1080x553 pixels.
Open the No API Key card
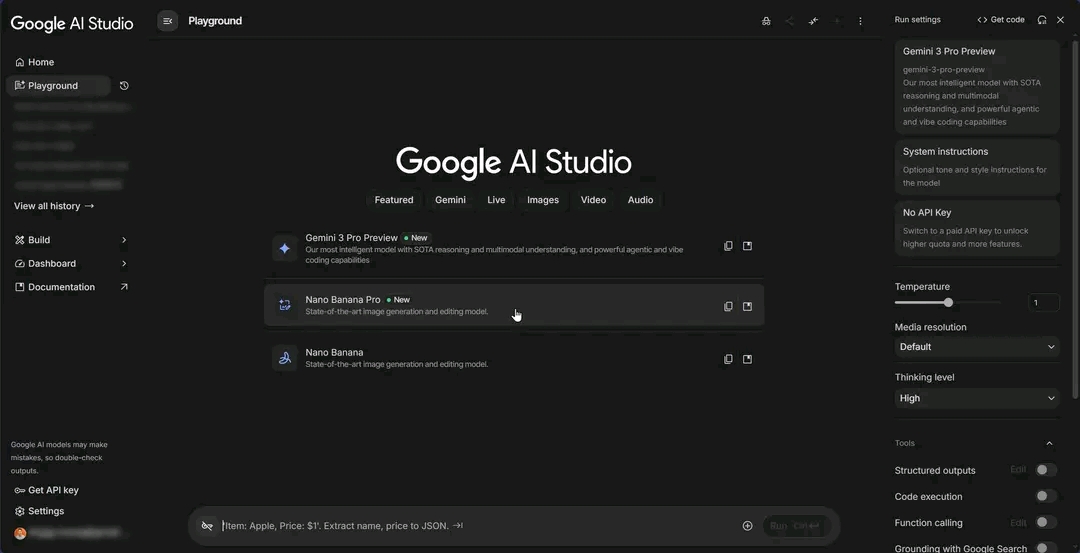point(977,228)
